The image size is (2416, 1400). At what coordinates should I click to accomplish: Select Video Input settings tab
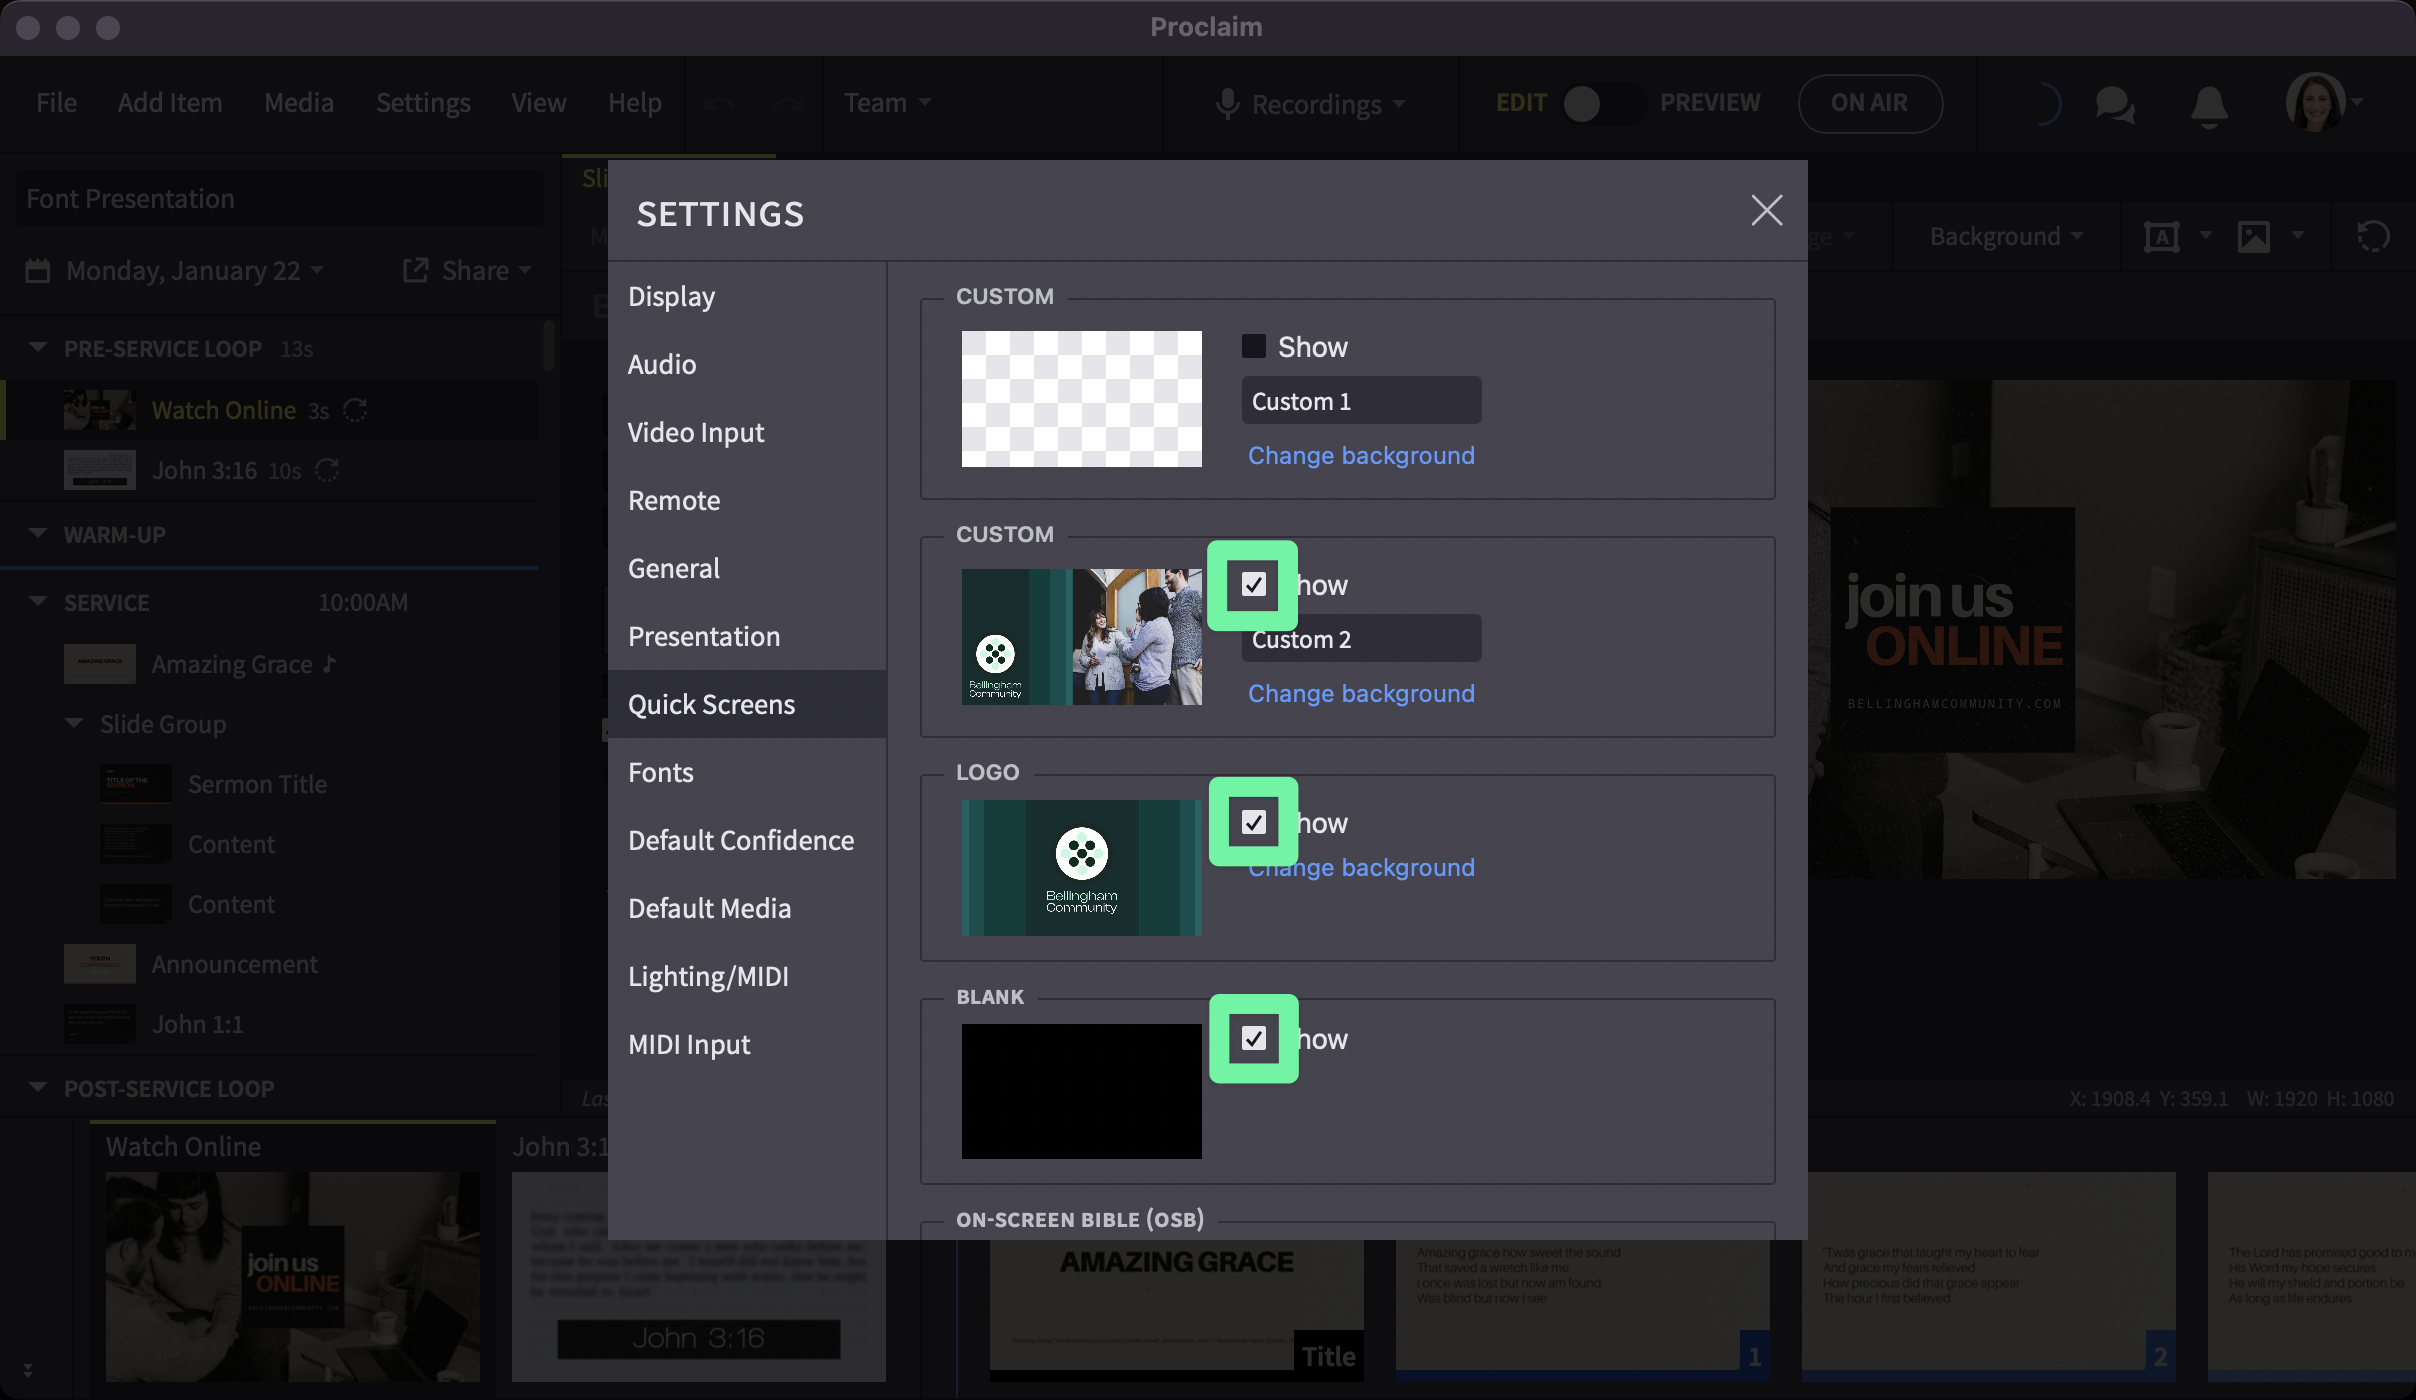[746, 432]
